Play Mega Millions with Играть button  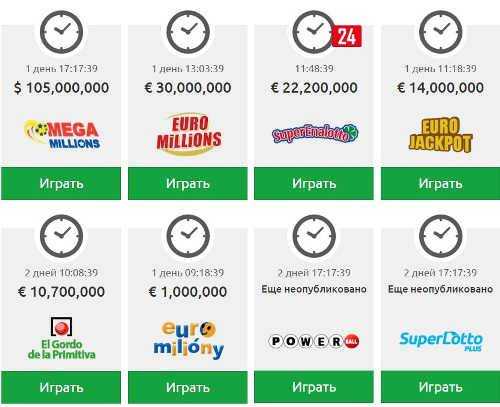(61, 184)
